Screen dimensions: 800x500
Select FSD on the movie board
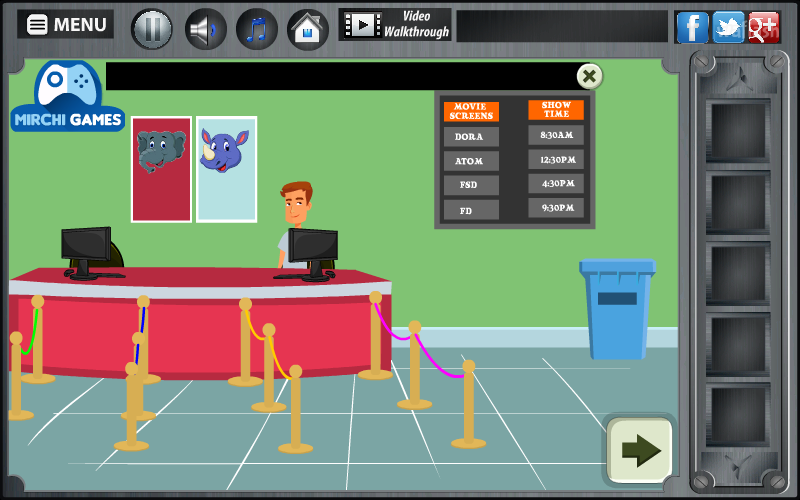(x=471, y=185)
